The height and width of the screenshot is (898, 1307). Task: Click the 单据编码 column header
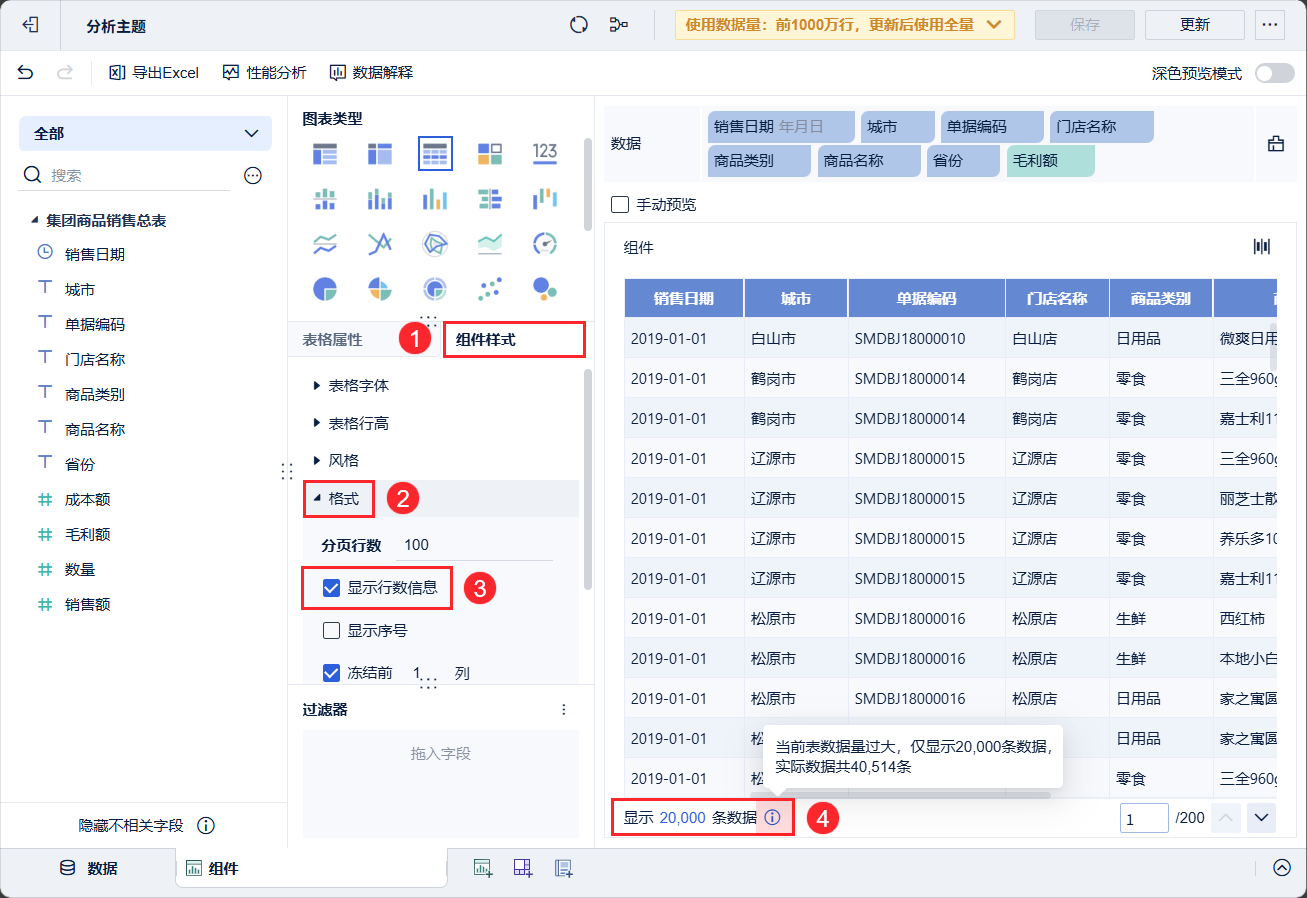tap(927, 299)
